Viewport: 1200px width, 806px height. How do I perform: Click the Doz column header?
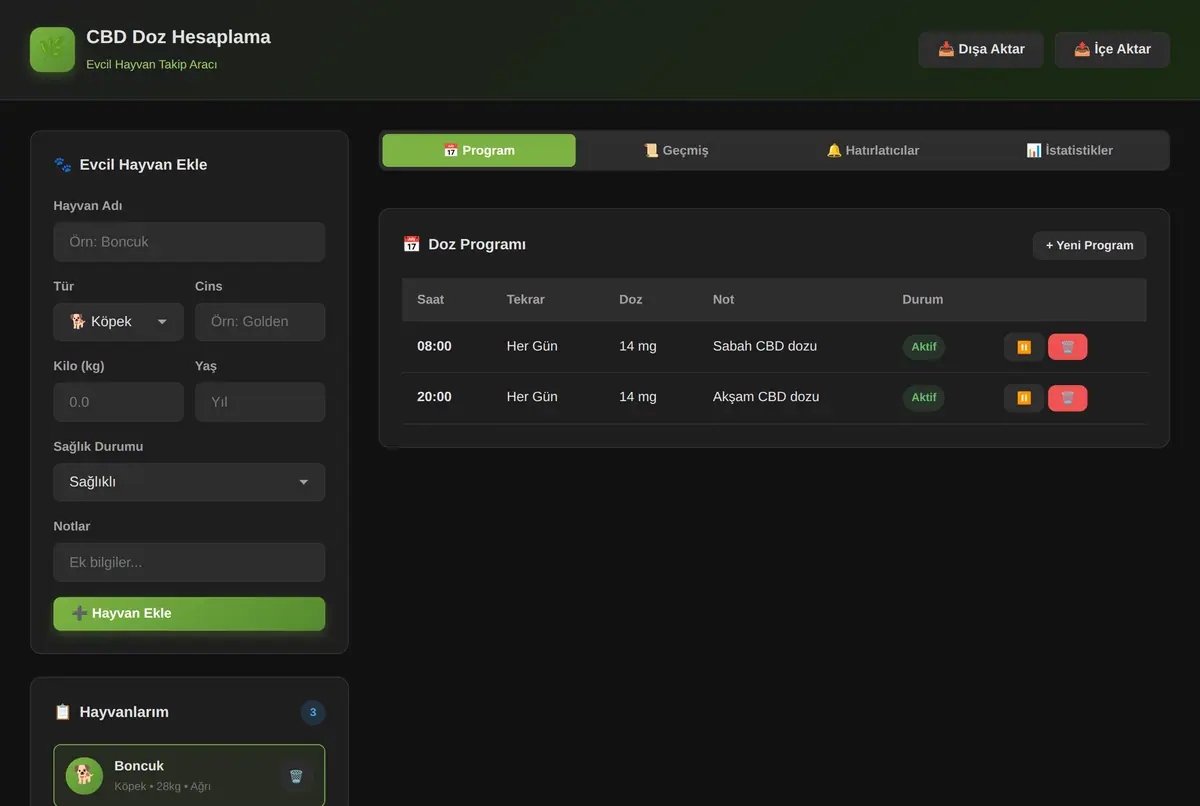(631, 300)
